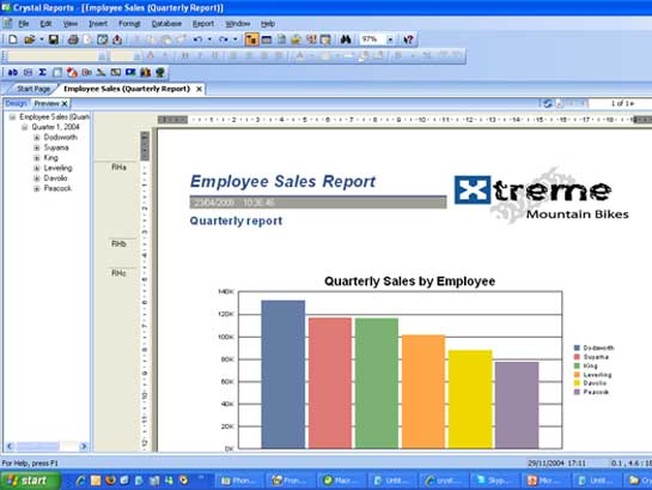
Task: Click the orange Leverling legend swatch
Action: point(577,374)
